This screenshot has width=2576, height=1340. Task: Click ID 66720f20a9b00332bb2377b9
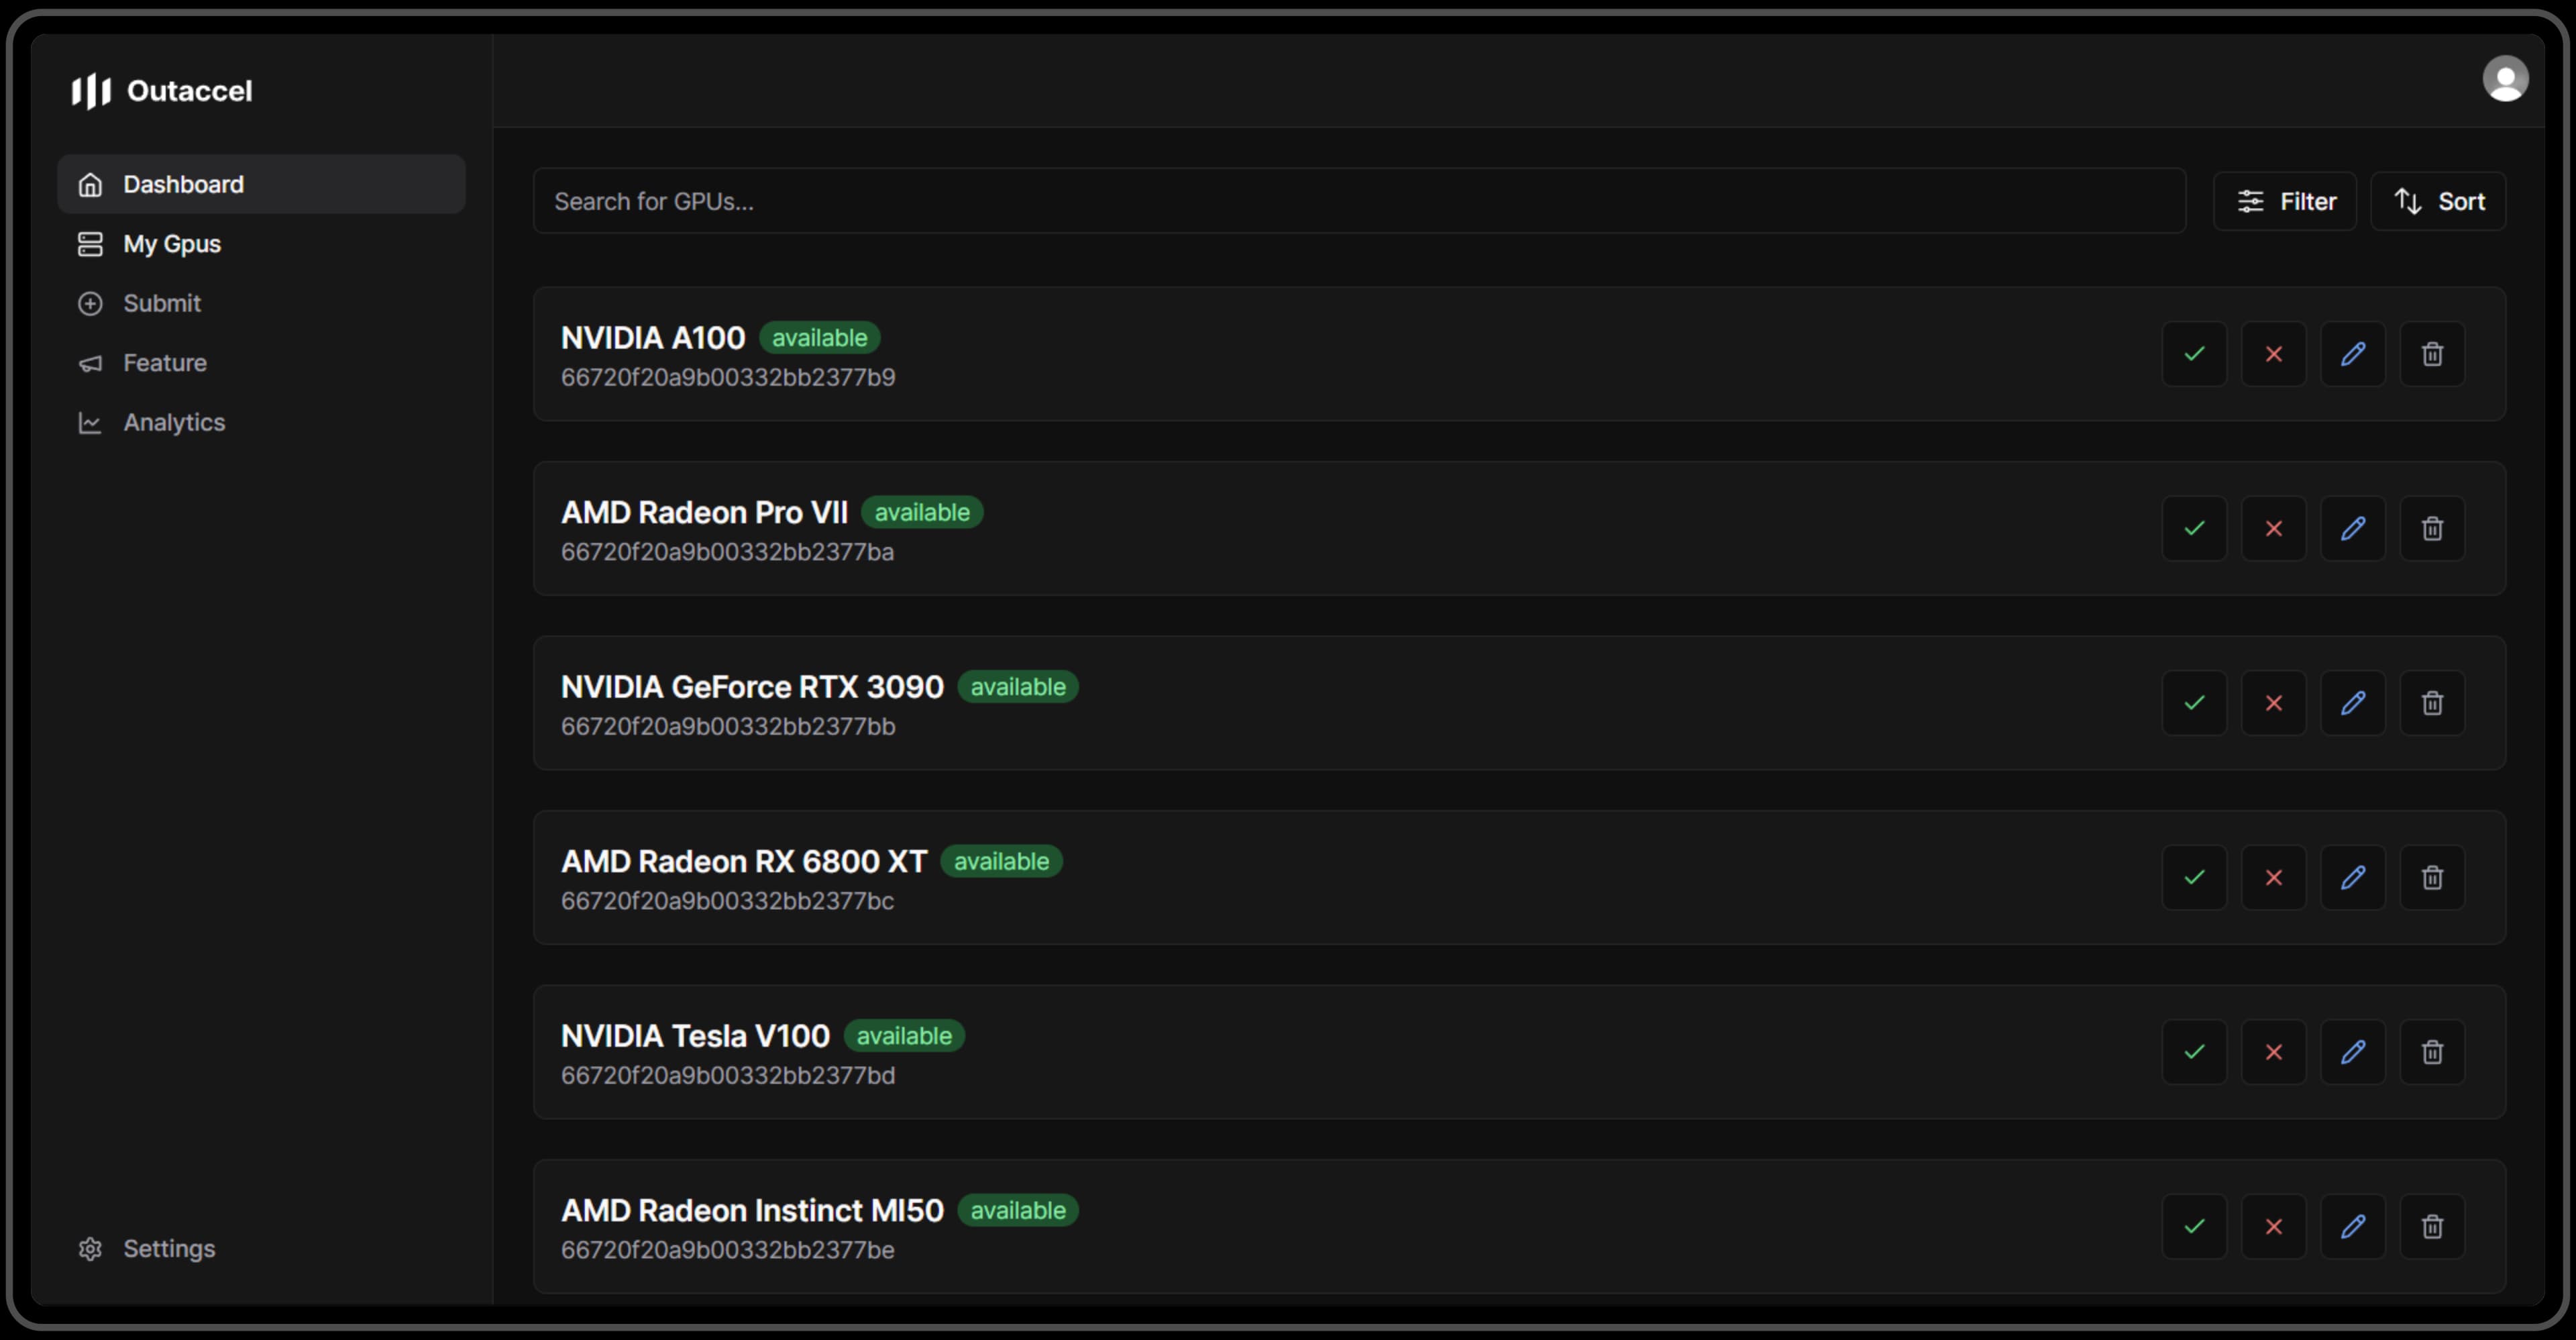click(x=728, y=378)
